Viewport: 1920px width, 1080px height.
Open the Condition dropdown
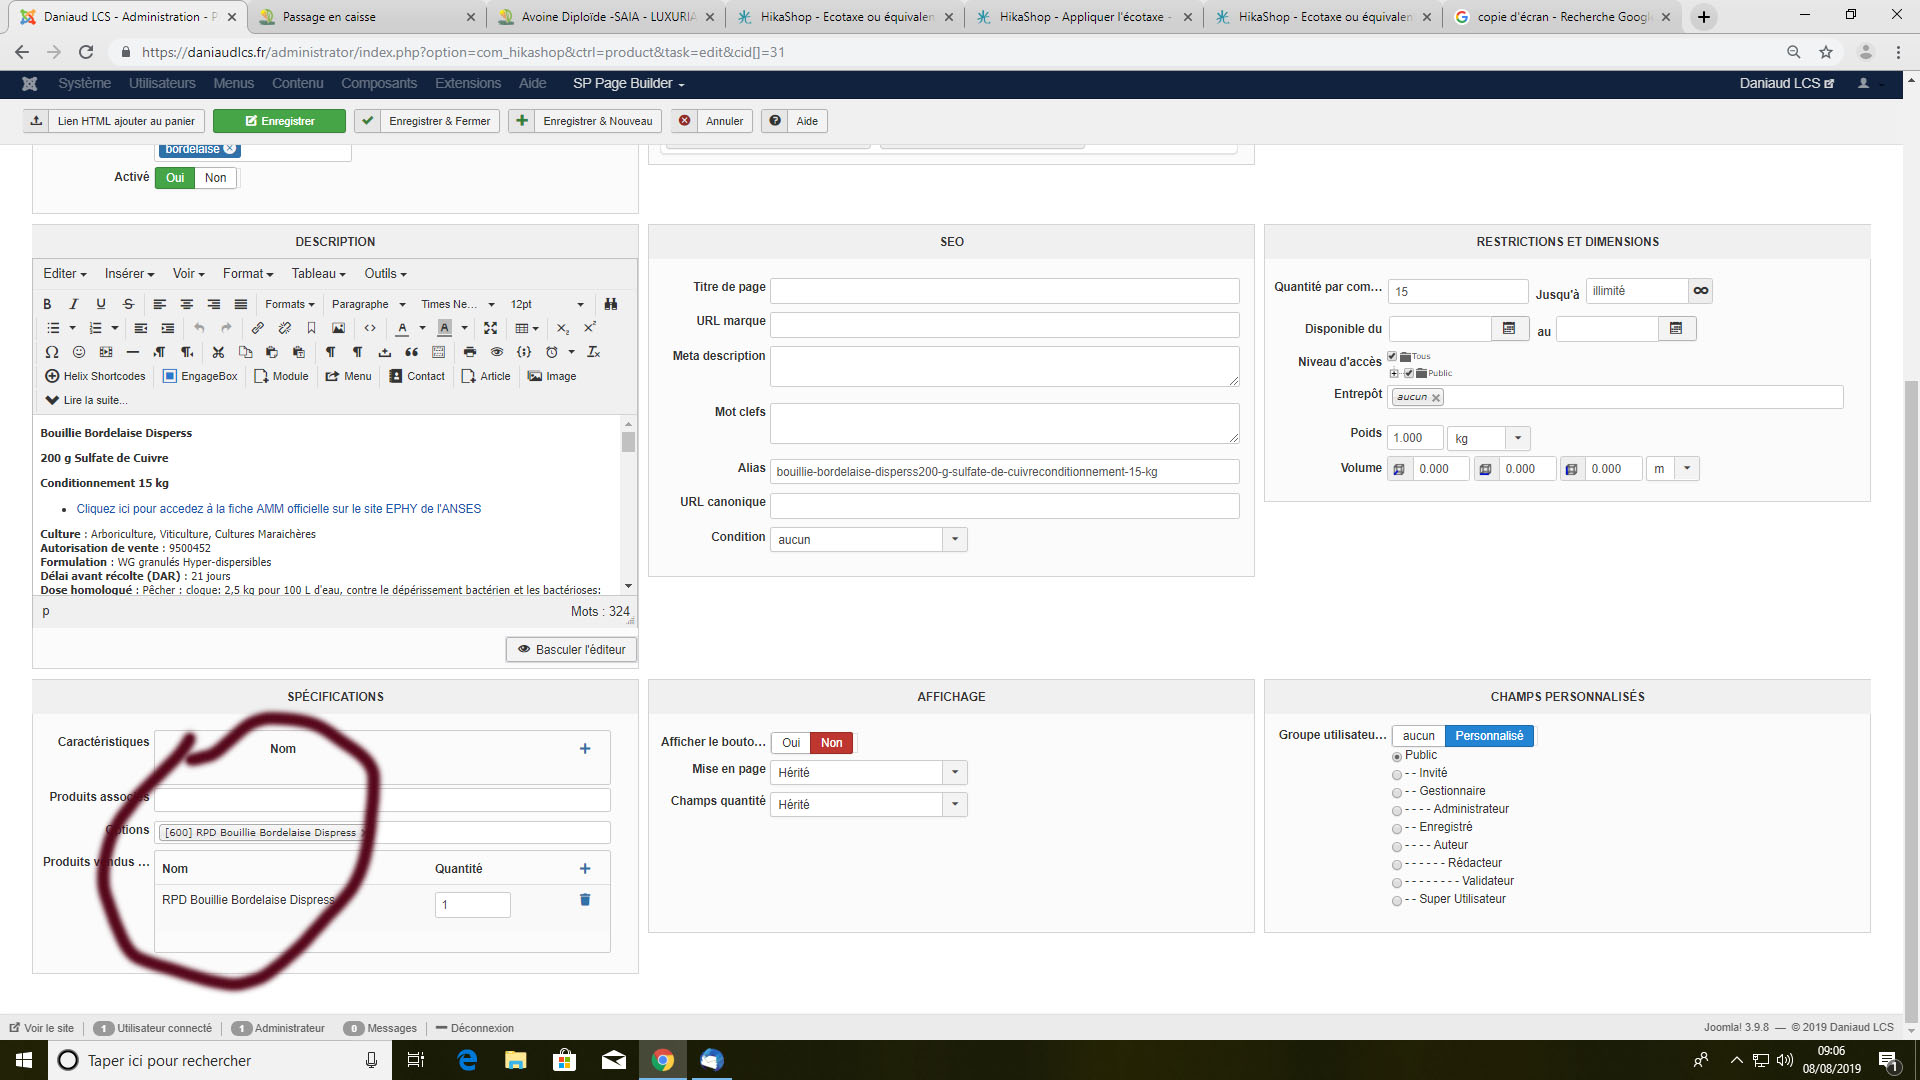955,540
